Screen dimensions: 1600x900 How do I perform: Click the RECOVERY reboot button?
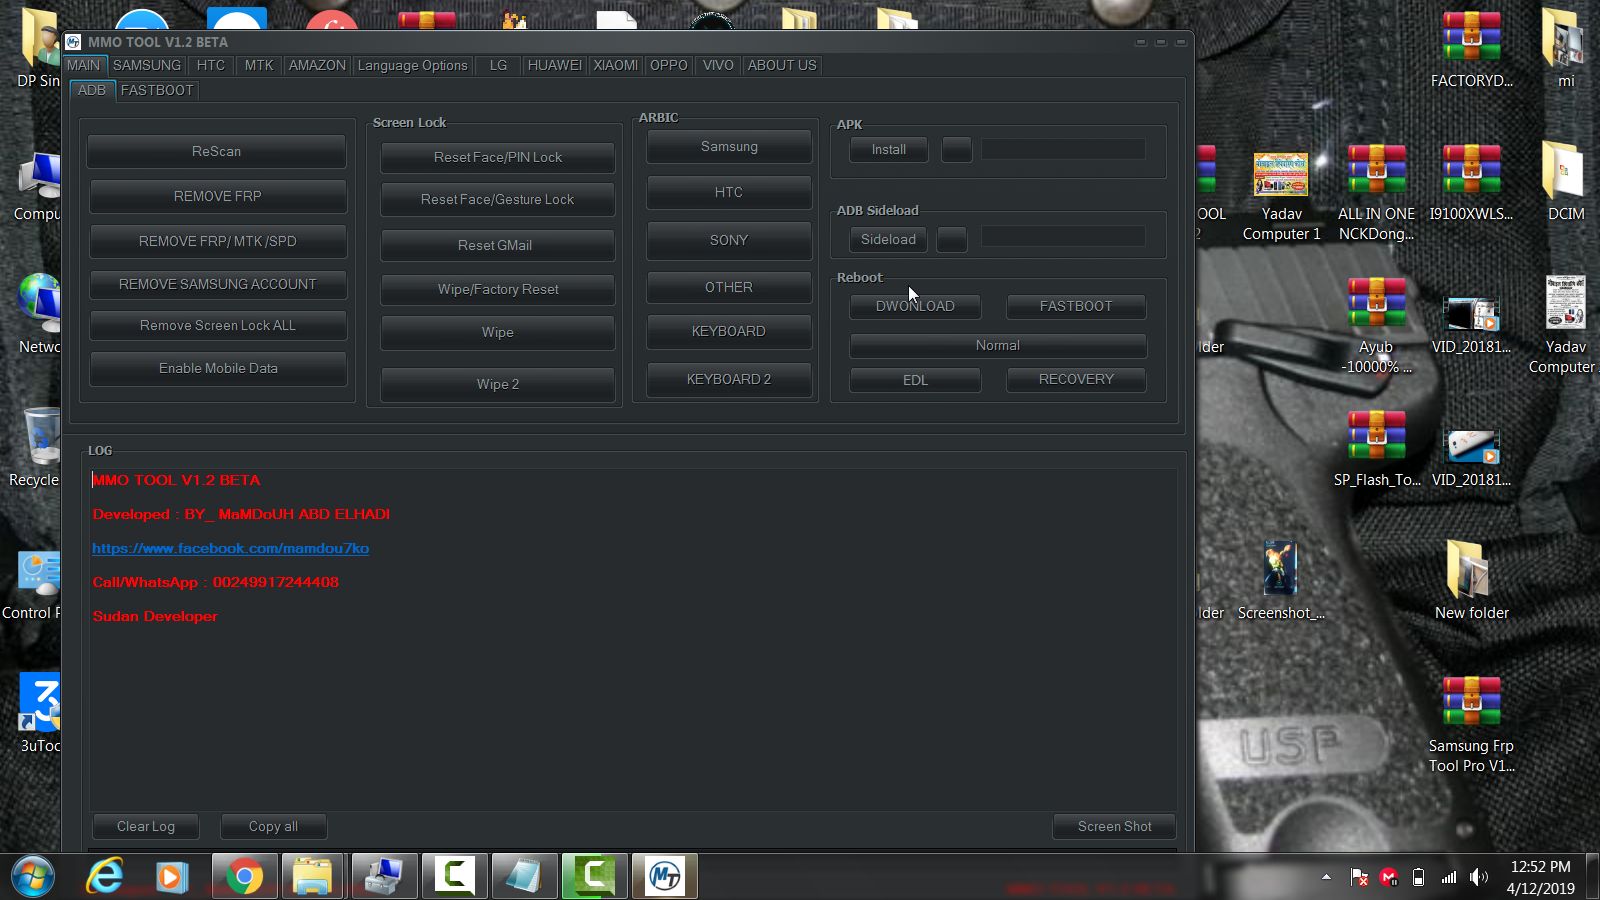point(1076,380)
